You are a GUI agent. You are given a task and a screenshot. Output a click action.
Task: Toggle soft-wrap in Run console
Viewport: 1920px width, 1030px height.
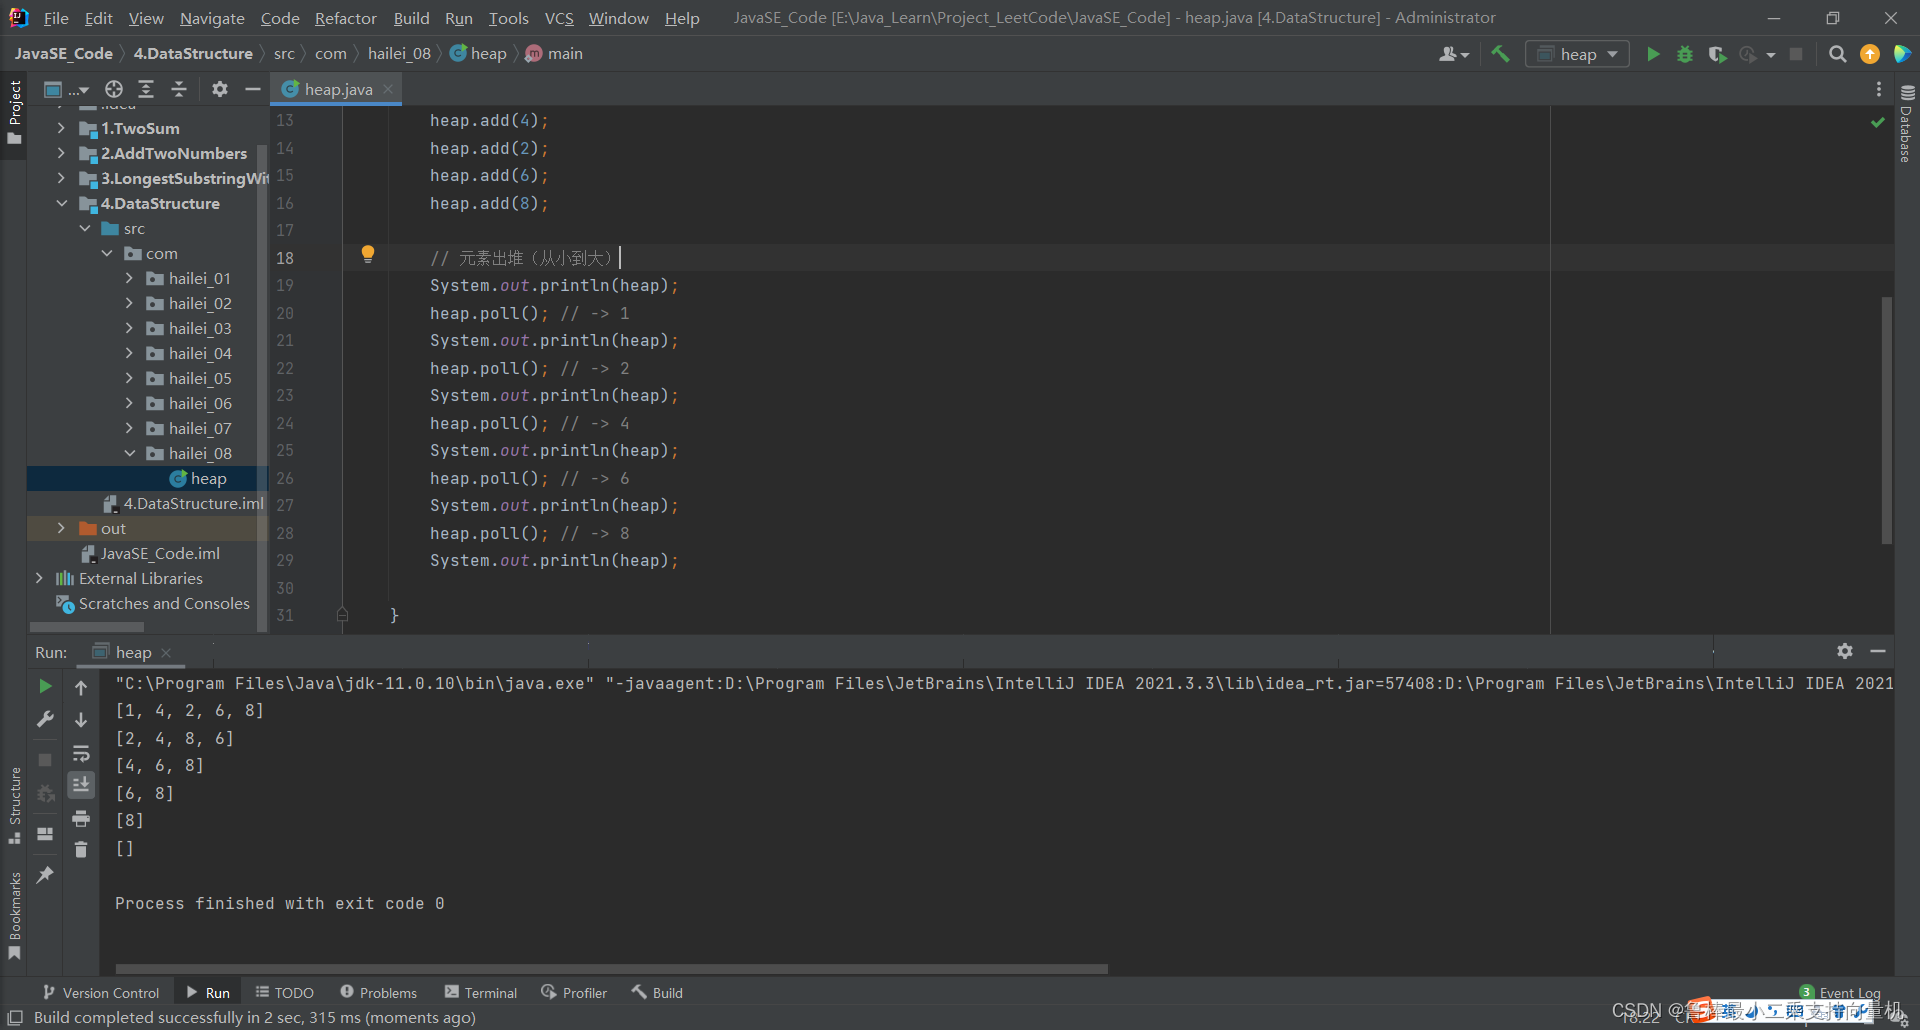(x=81, y=753)
